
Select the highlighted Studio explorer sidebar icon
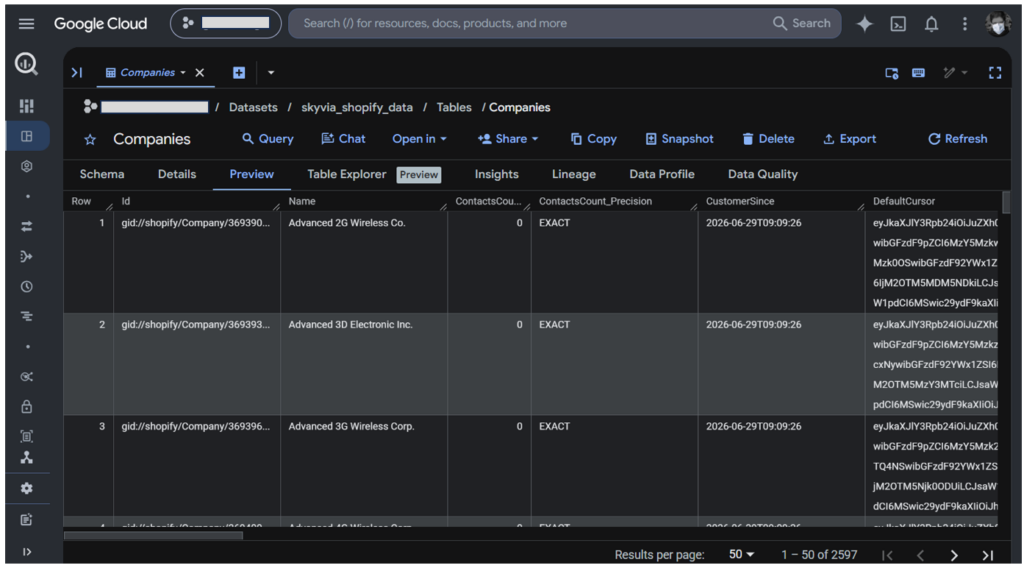27,136
